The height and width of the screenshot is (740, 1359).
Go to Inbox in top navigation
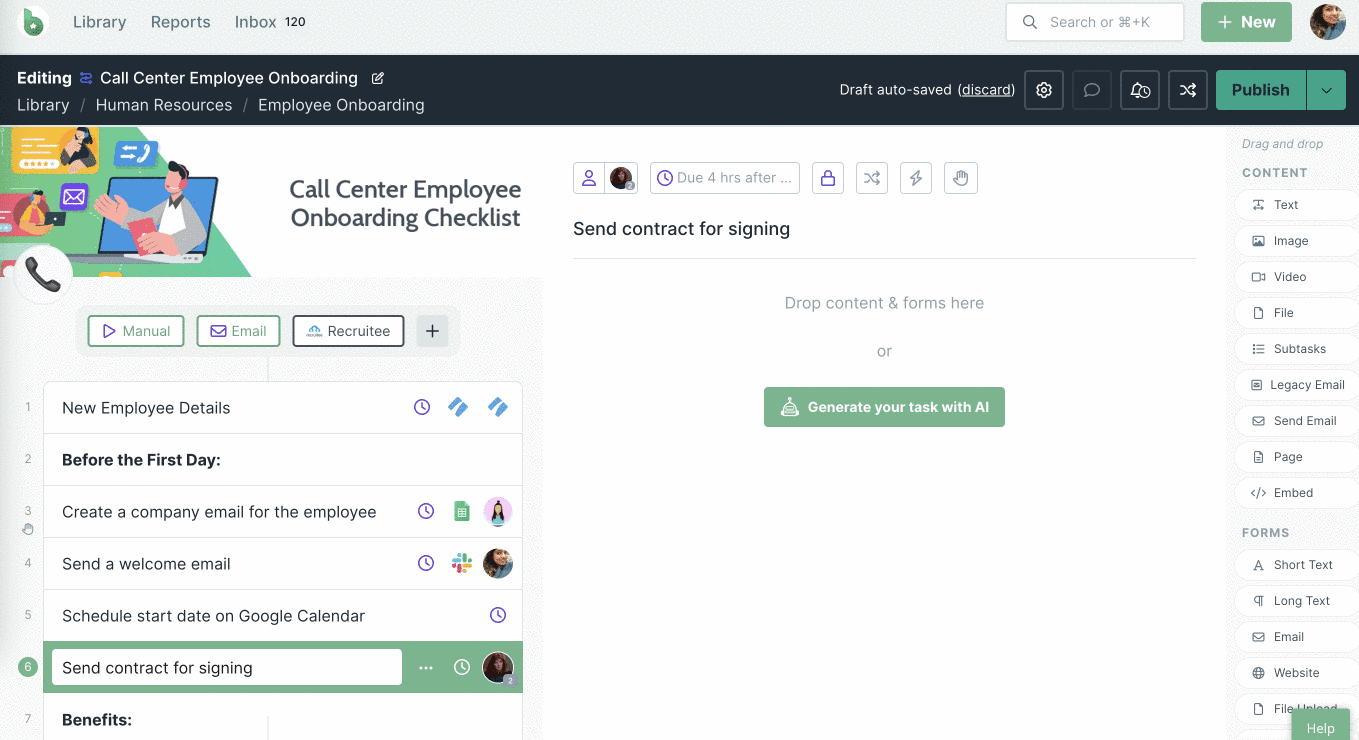click(255, 22)
